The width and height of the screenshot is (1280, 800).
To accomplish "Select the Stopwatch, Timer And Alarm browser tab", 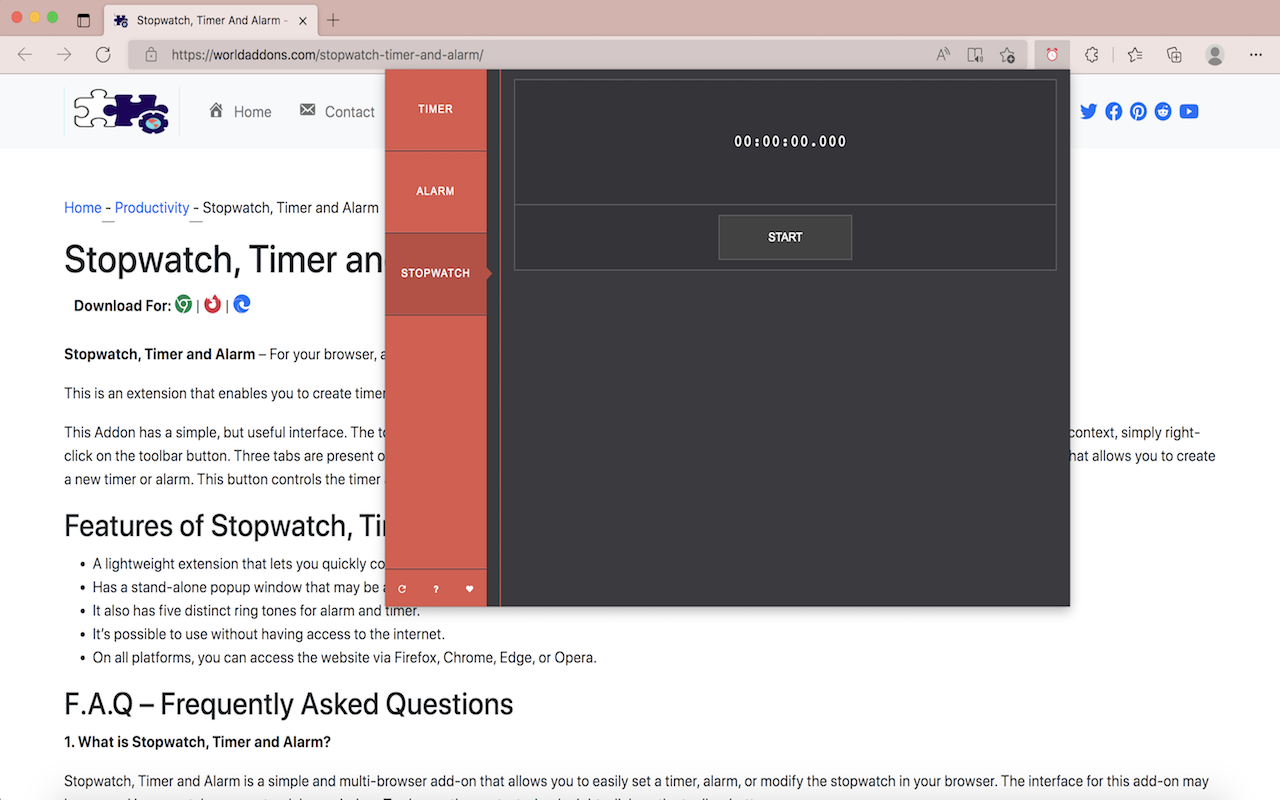I will click(x=211, y=20).
